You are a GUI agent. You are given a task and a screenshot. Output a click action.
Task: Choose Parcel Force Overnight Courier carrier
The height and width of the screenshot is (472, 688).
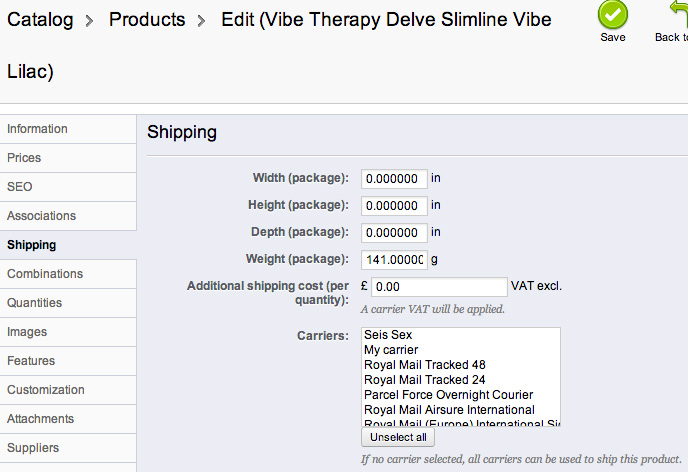(x=448, y=395)
